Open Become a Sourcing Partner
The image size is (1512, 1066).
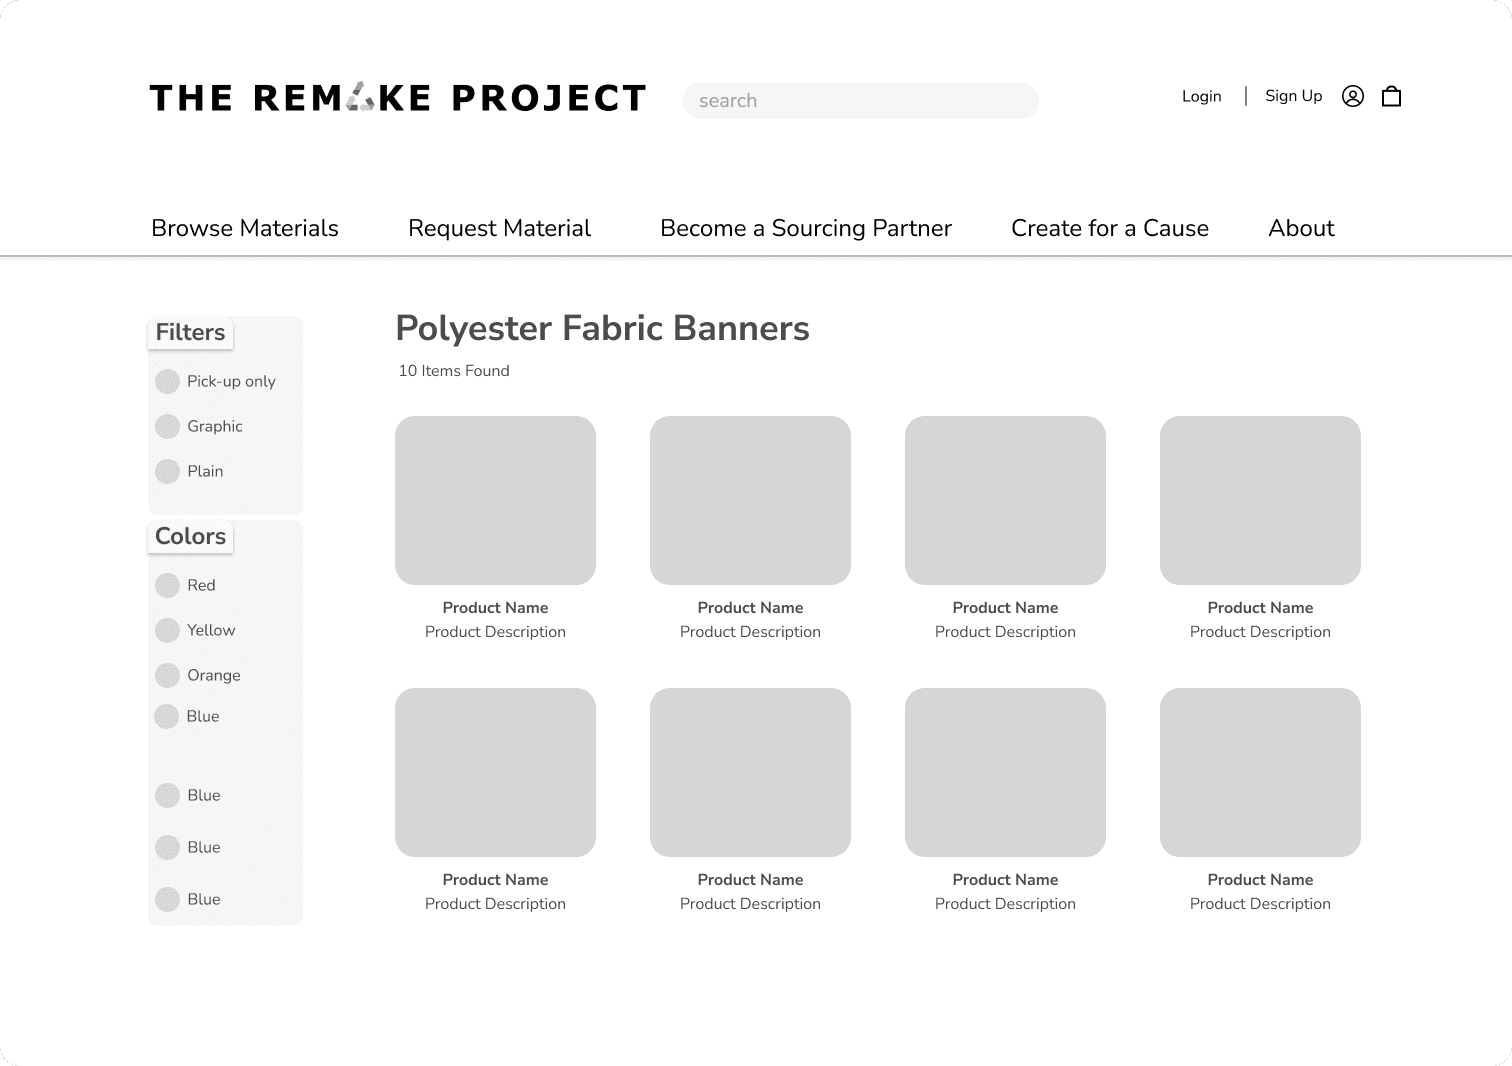(806, 228)
